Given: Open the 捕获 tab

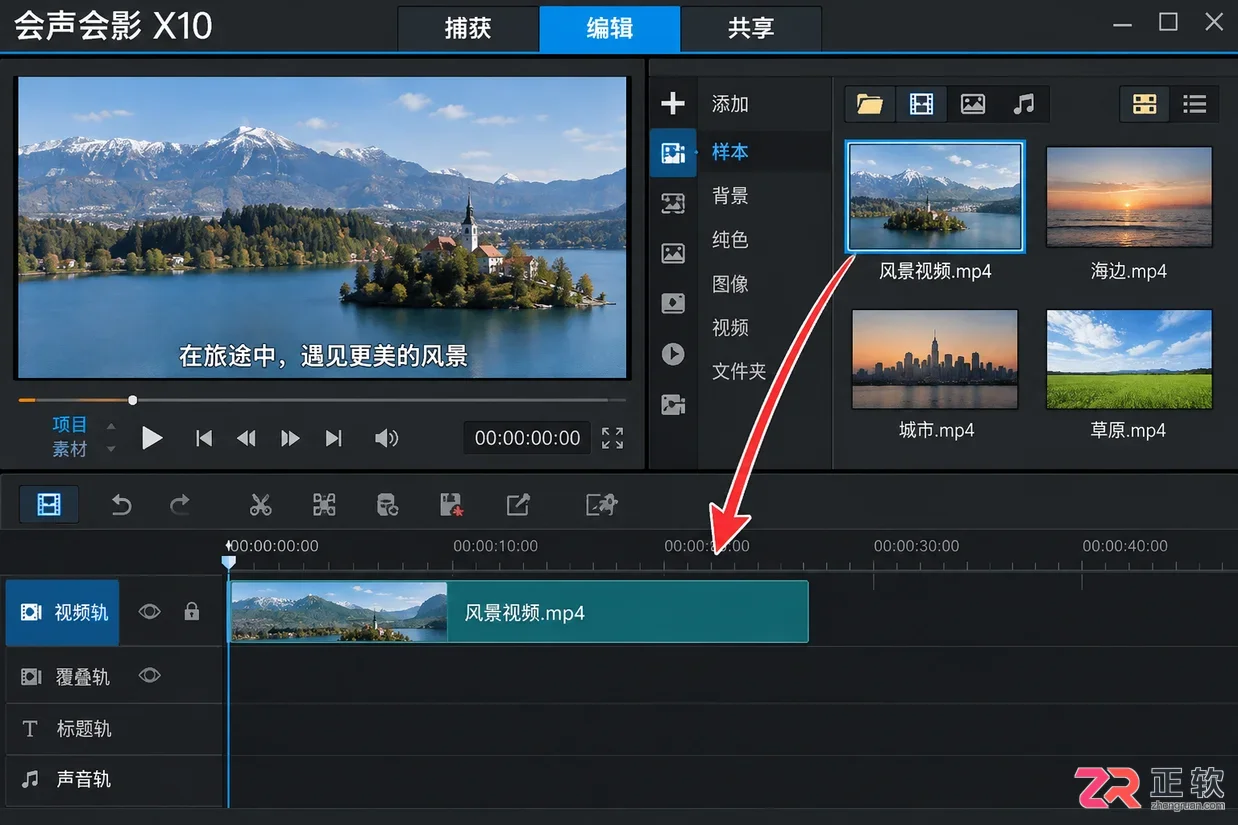Looking at the screenshot, I should click(468, 28).
